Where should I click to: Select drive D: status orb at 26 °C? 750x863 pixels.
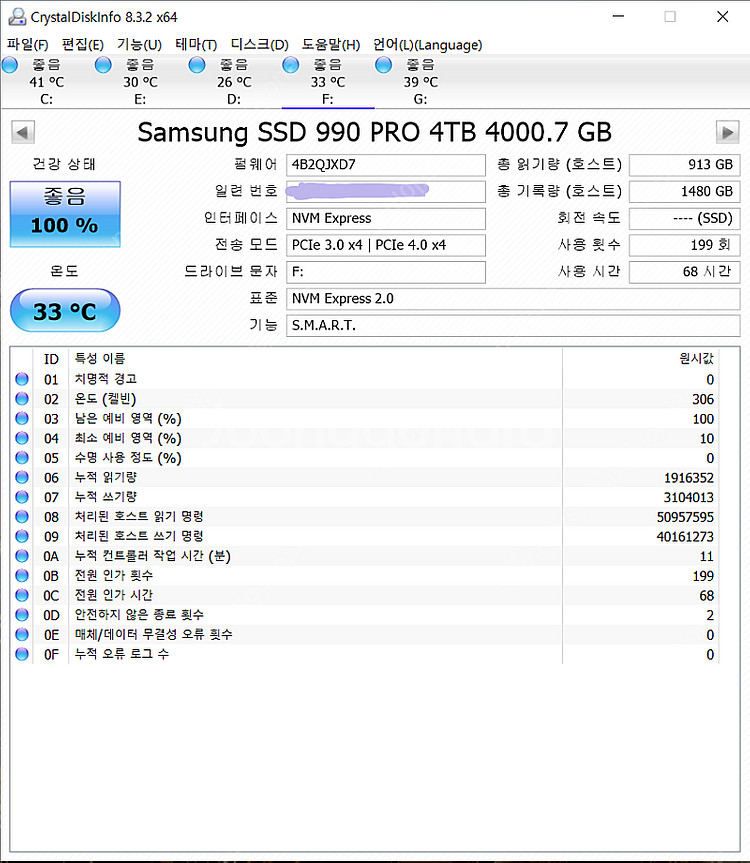196,65
